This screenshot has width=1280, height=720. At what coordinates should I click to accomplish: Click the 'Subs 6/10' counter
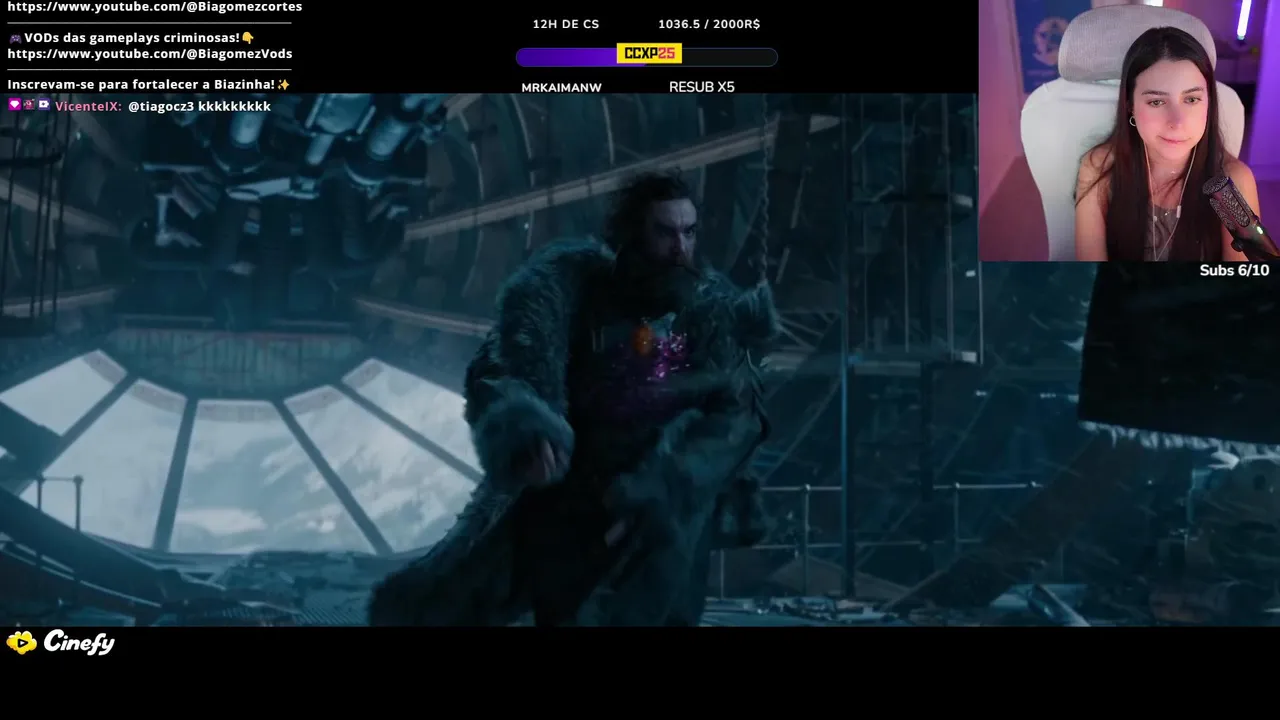click(1234, 270)
